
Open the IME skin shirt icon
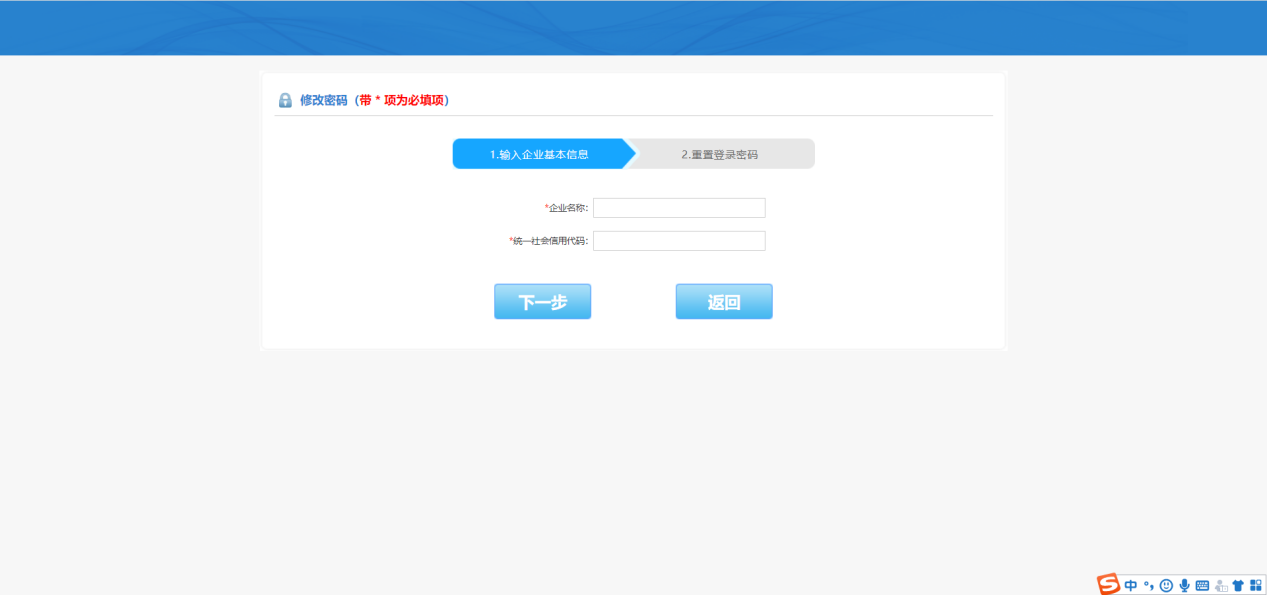click(x=1238, y=585)
